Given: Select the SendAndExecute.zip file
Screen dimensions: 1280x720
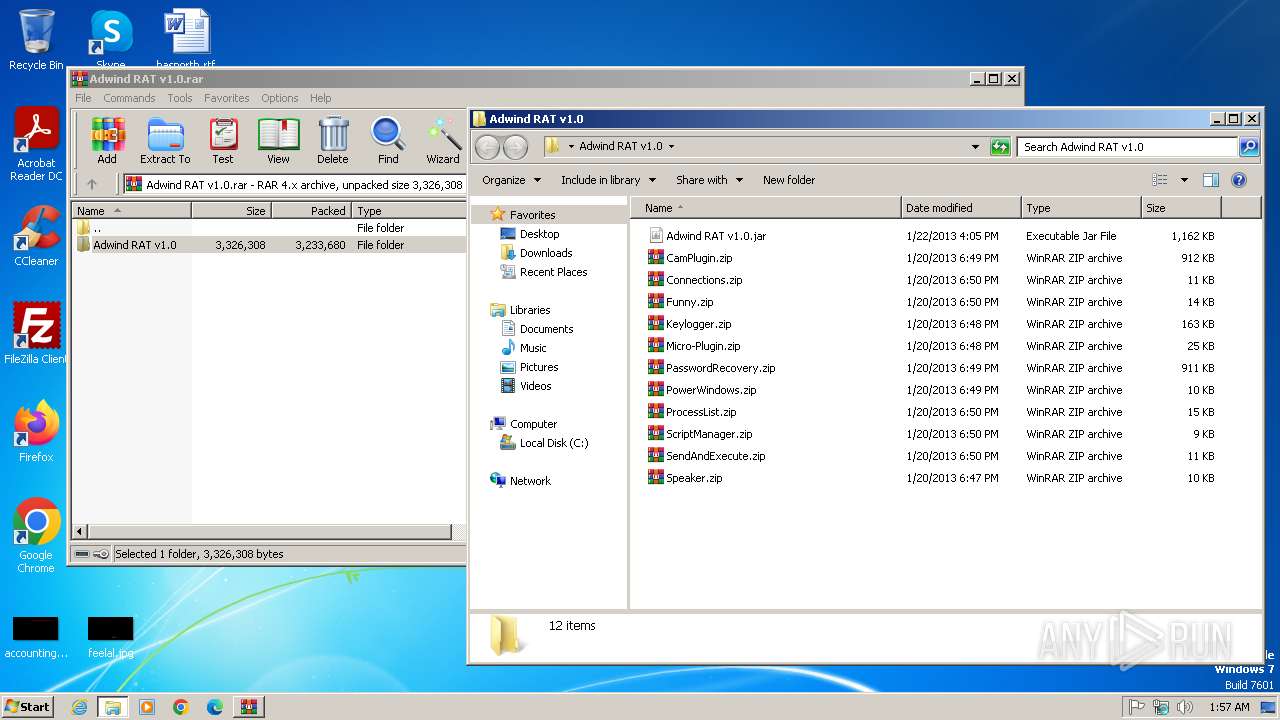Looking at the screenshot, I should 715,456.
